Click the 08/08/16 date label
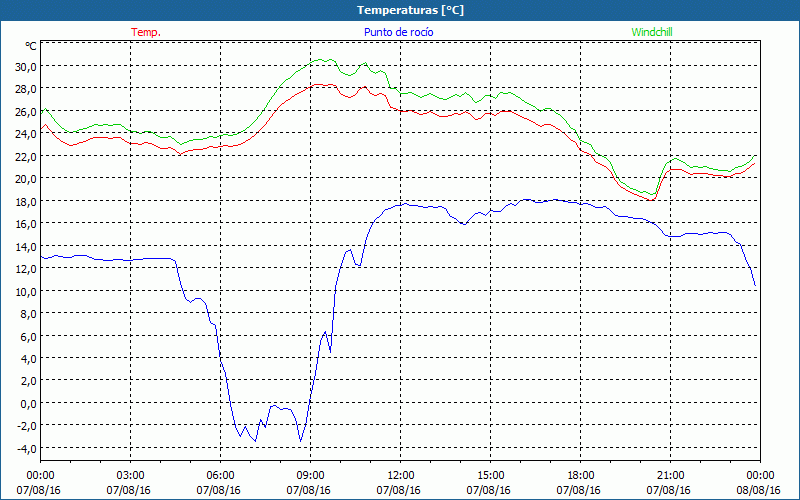 click(758, 490)
